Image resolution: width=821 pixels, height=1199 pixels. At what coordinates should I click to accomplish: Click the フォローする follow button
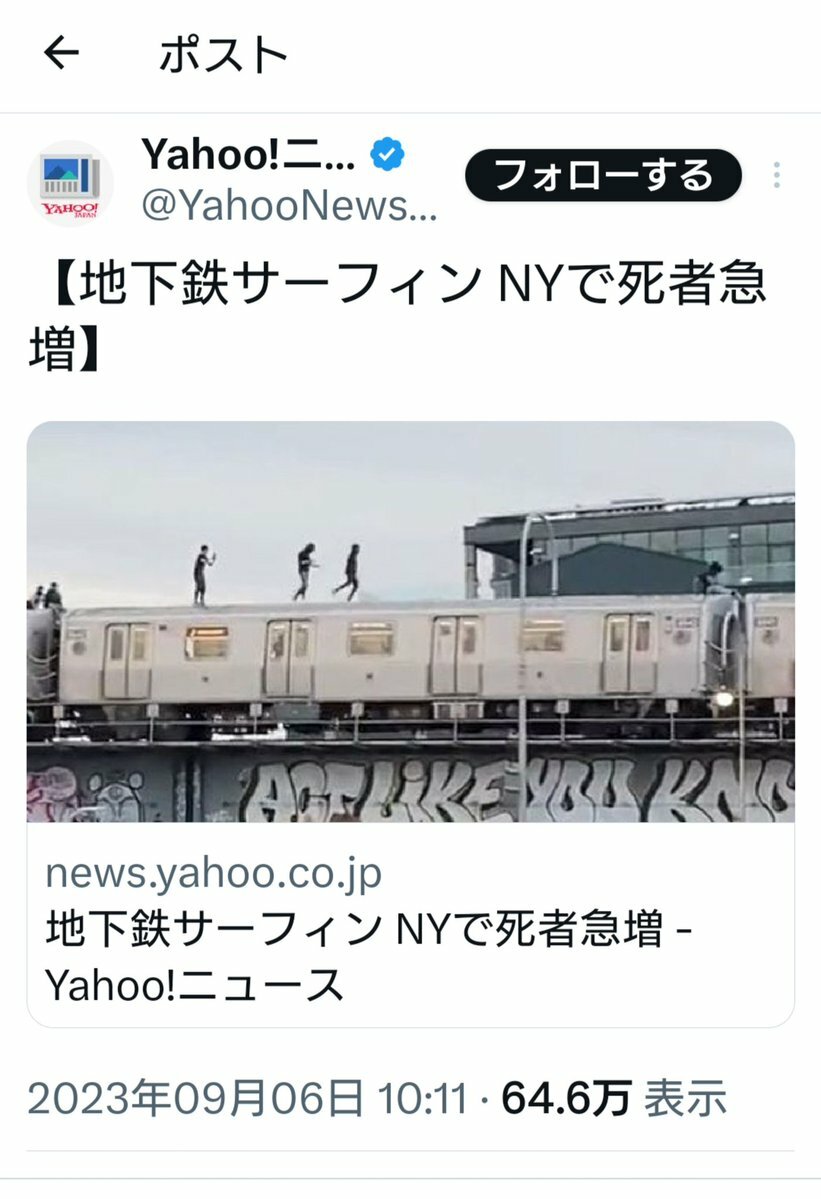pyautogui.click(x=603, y=175)
